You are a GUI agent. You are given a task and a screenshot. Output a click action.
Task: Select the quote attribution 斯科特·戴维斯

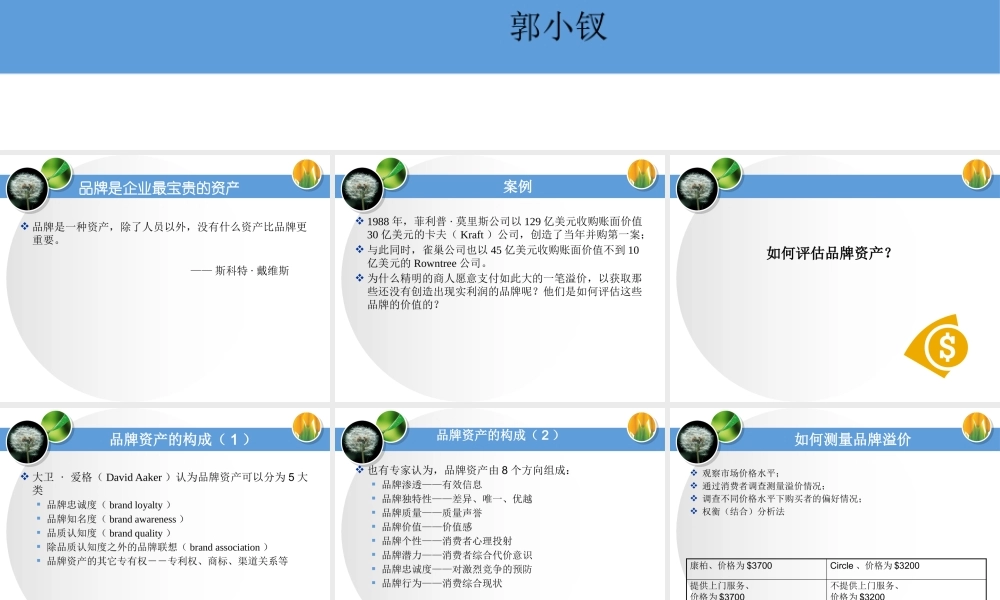tap(240, 270)
